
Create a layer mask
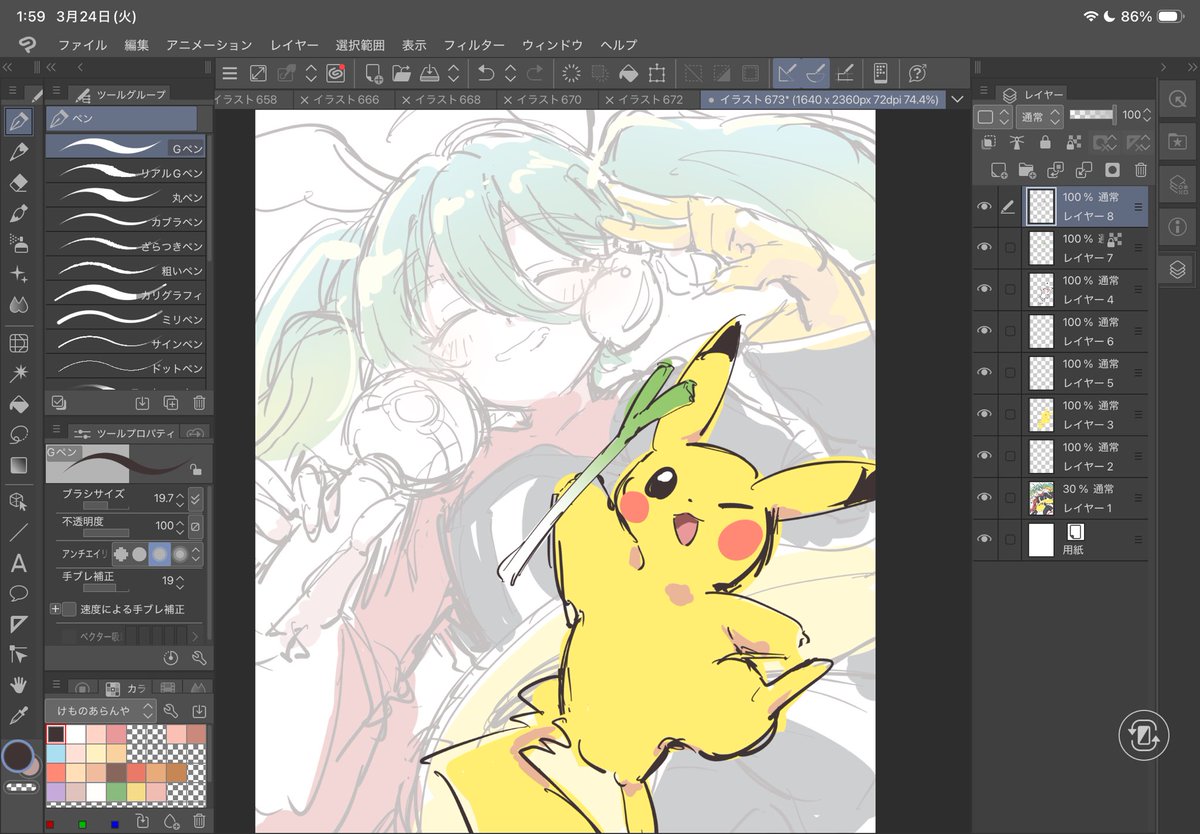point(1112,171)
